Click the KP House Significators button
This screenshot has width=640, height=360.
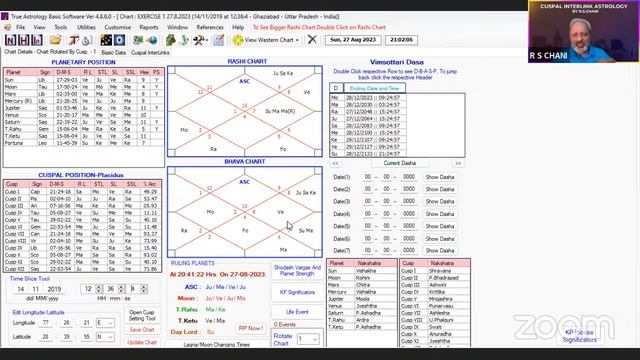580,336
